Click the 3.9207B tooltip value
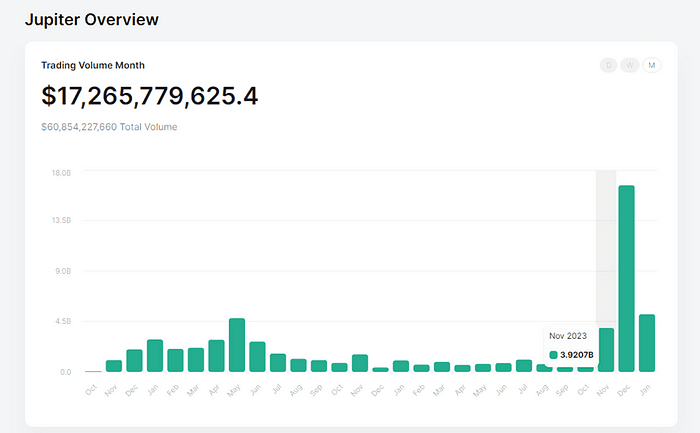This screenshot has width=700, height=433. pos(578,354)
